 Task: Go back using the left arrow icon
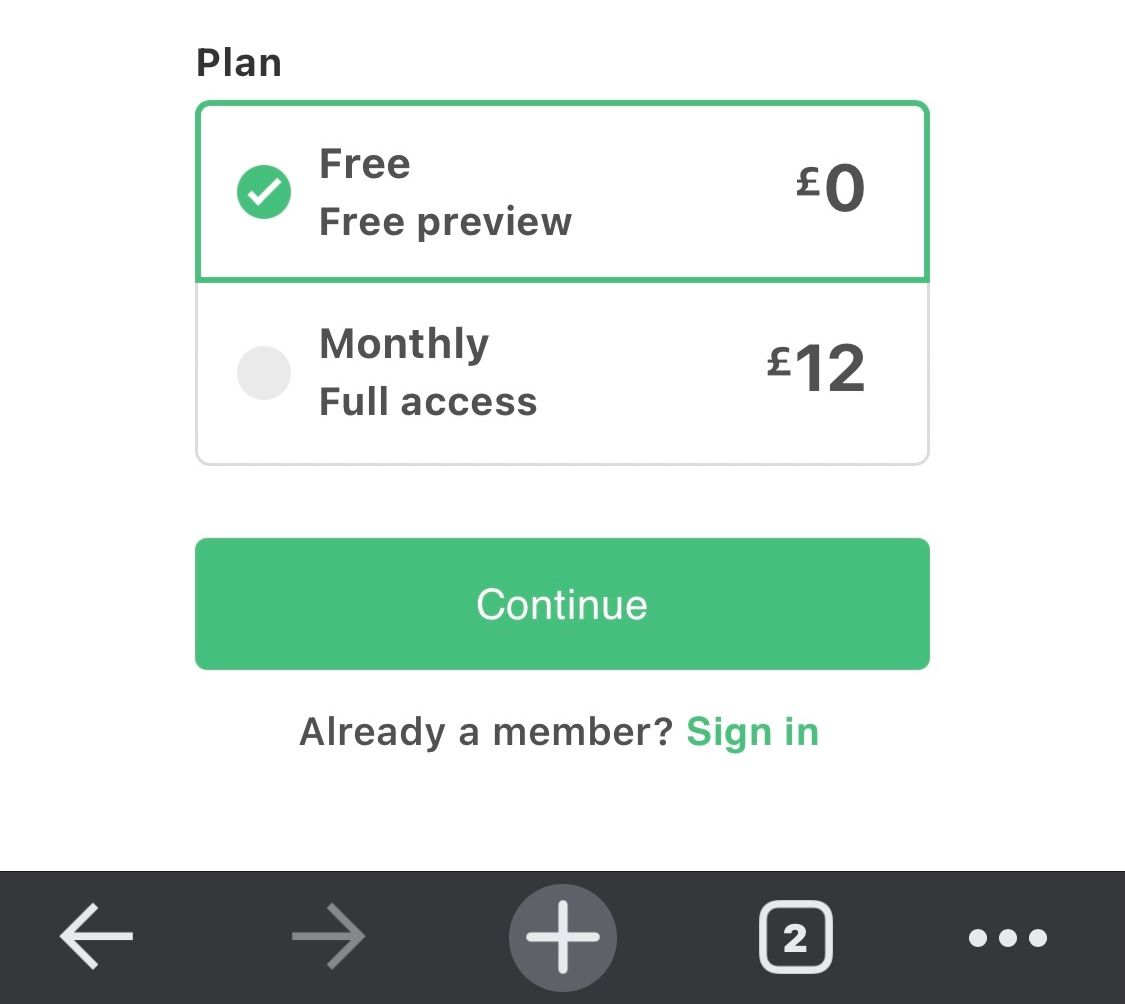pos(96,937)
